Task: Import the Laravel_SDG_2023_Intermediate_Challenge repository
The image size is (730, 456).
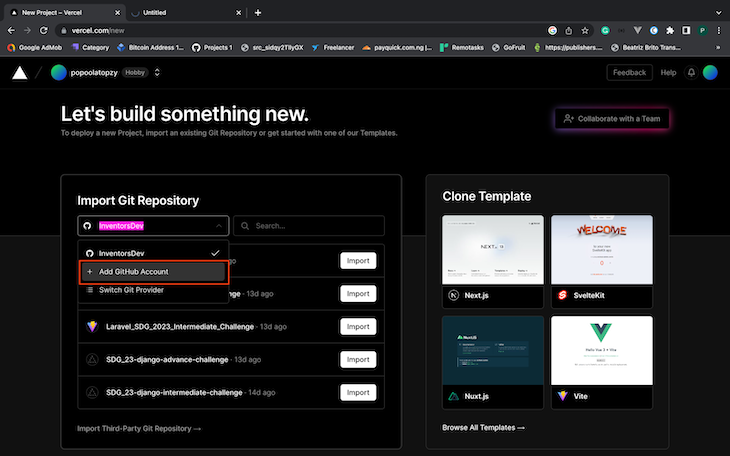Action: click(x=357, y=326)
